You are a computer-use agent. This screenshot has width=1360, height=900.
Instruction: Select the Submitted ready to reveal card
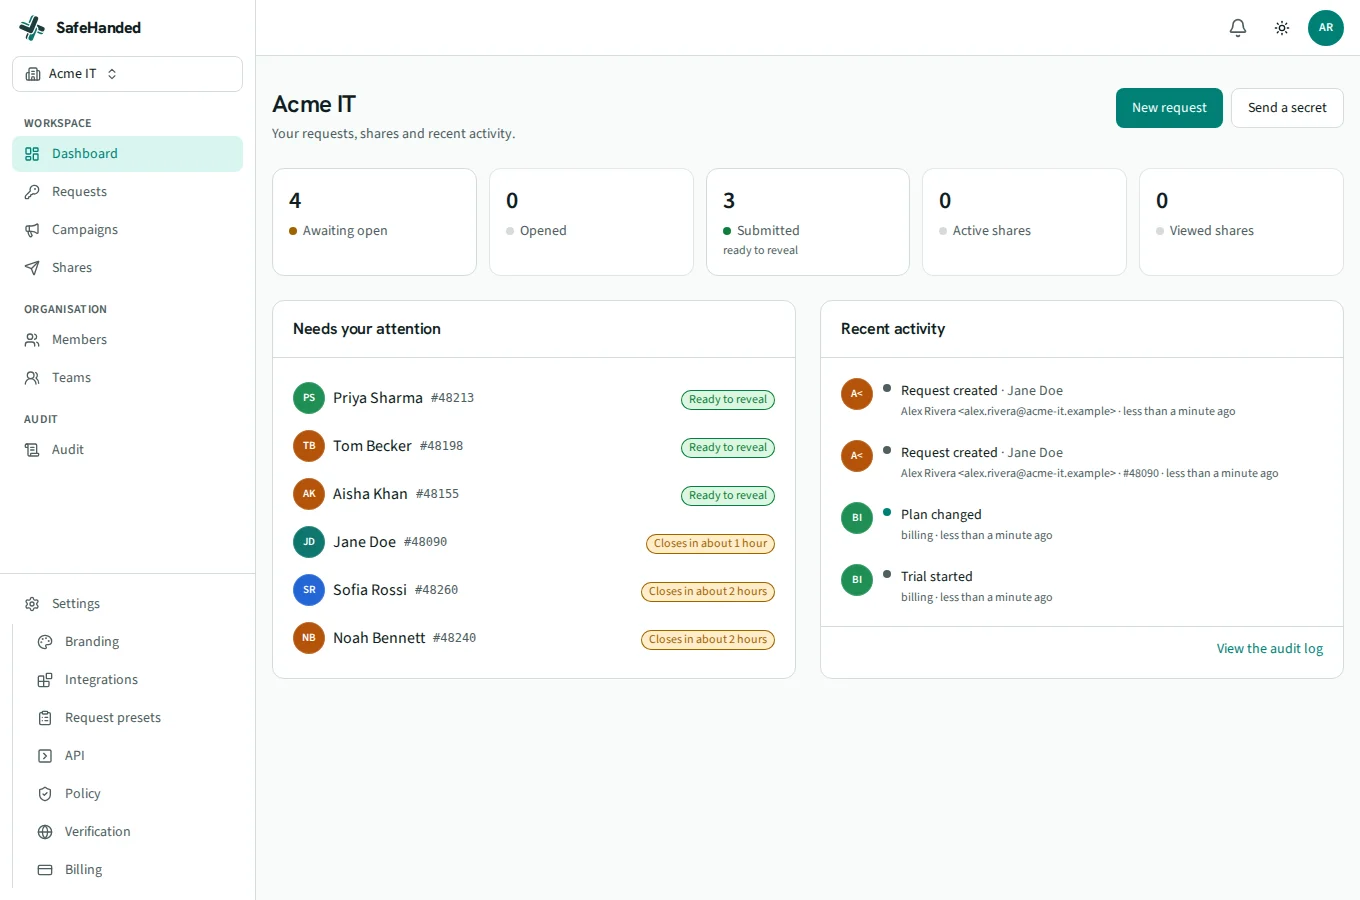808,222
